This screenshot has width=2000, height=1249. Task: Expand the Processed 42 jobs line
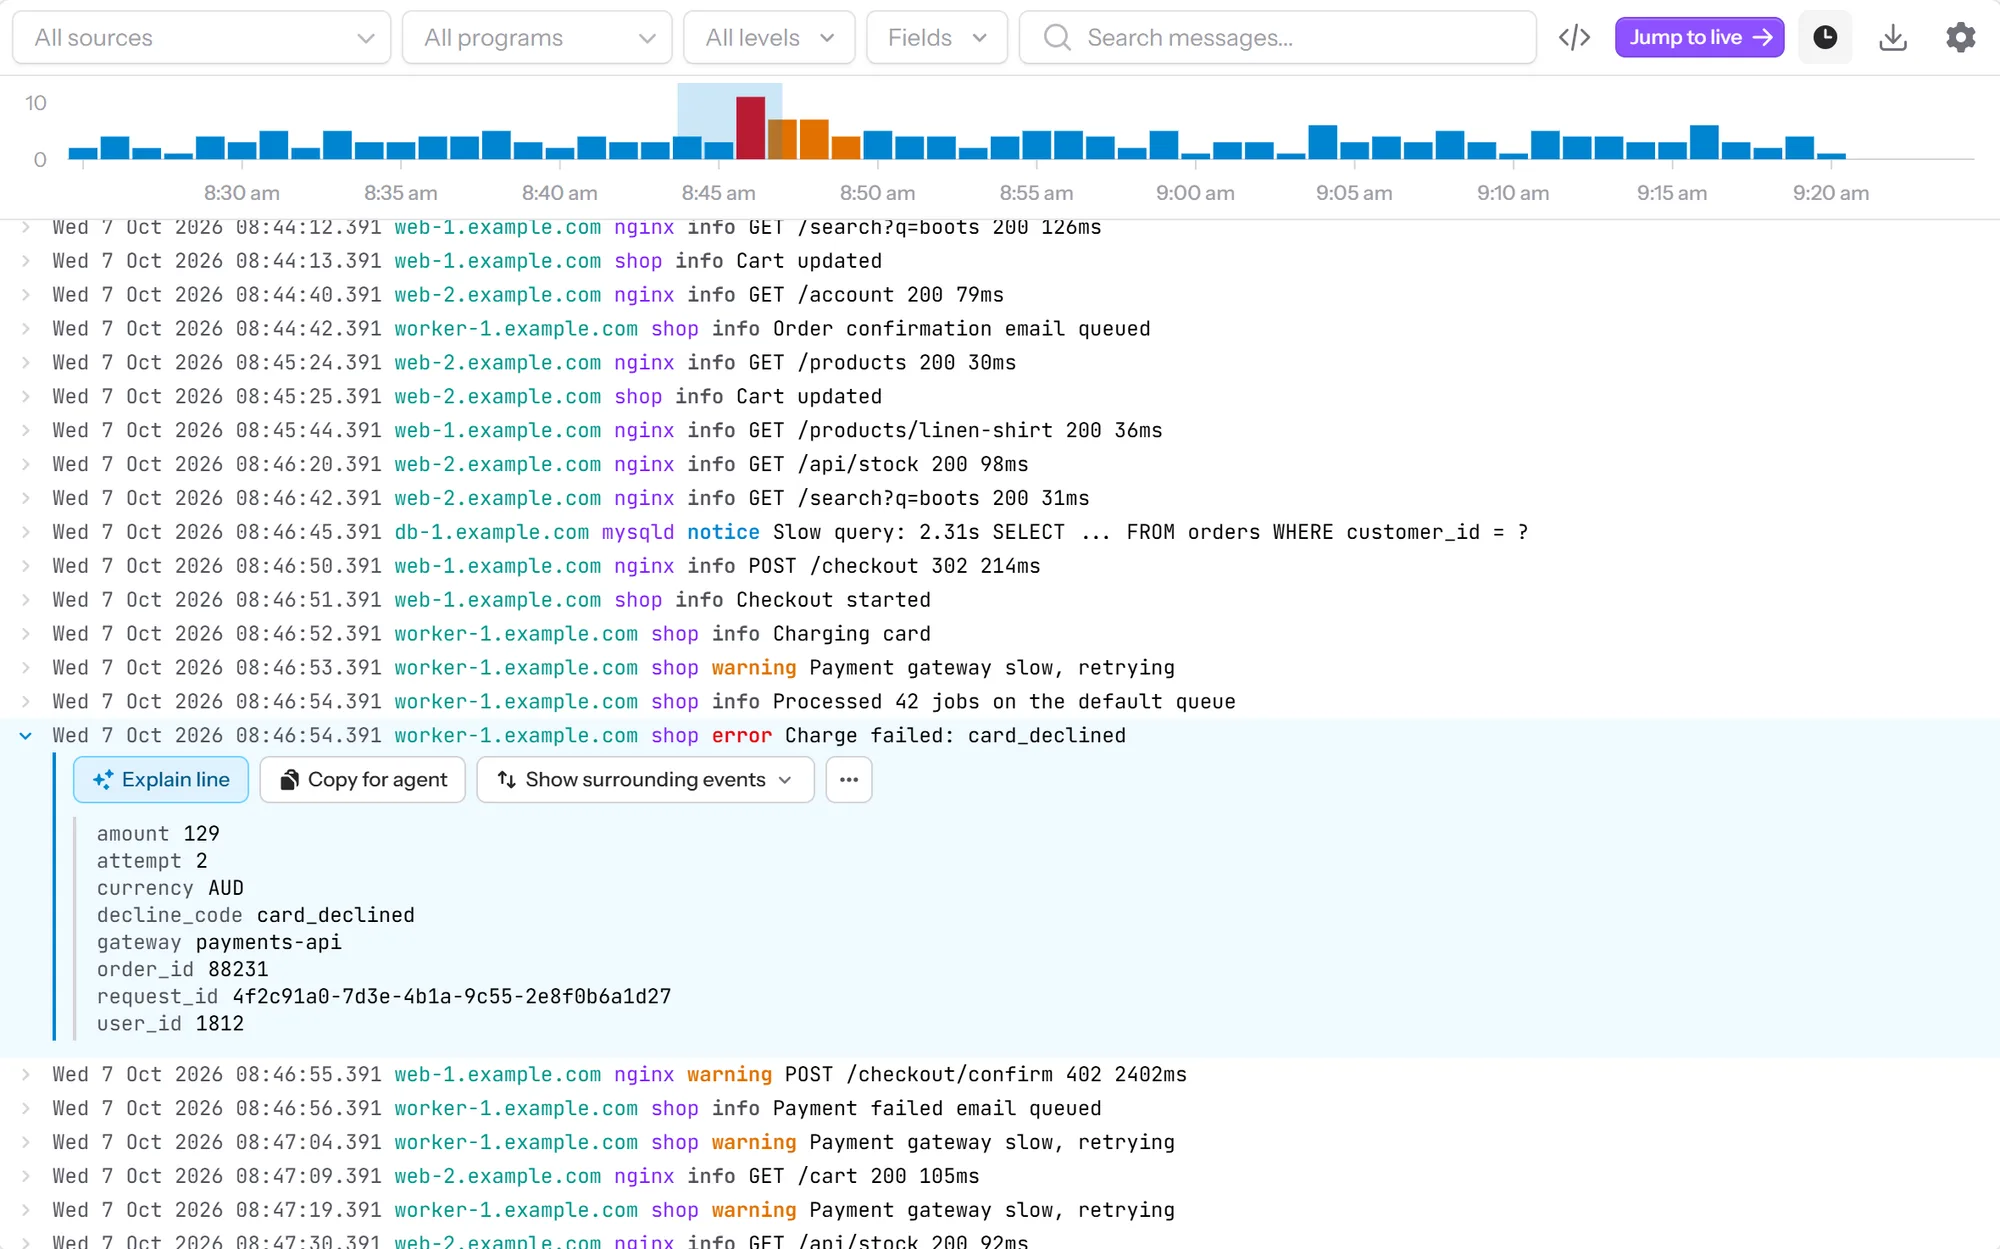pos(26,702)
